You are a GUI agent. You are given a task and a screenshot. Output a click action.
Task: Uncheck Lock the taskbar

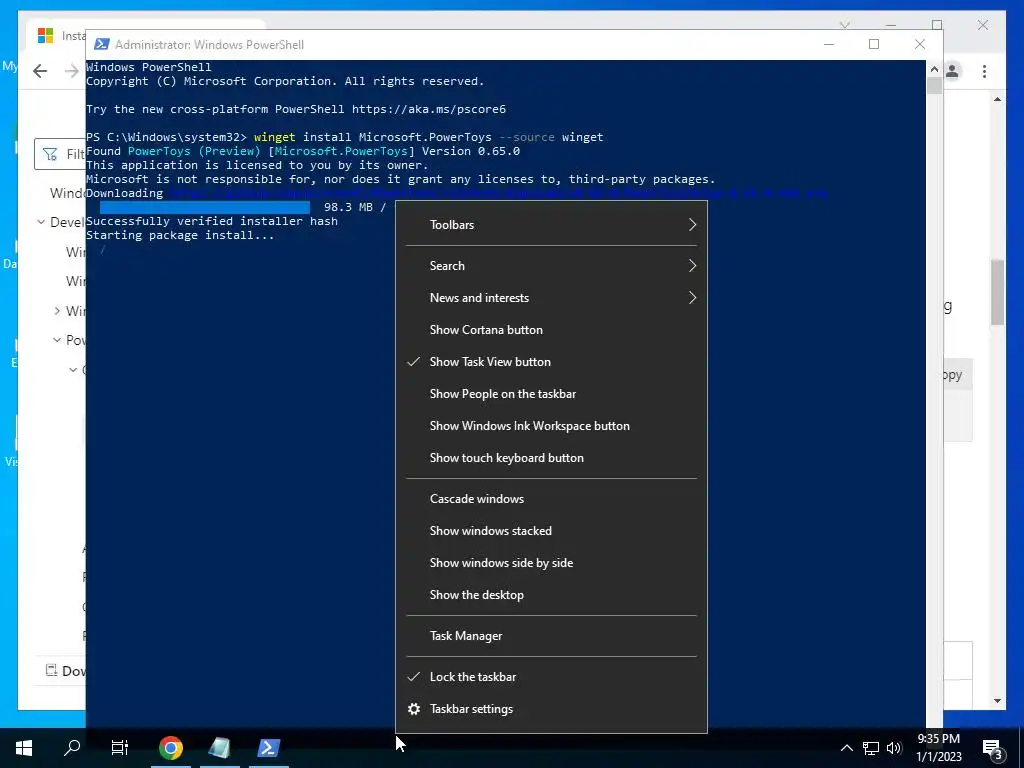(551, 677)
